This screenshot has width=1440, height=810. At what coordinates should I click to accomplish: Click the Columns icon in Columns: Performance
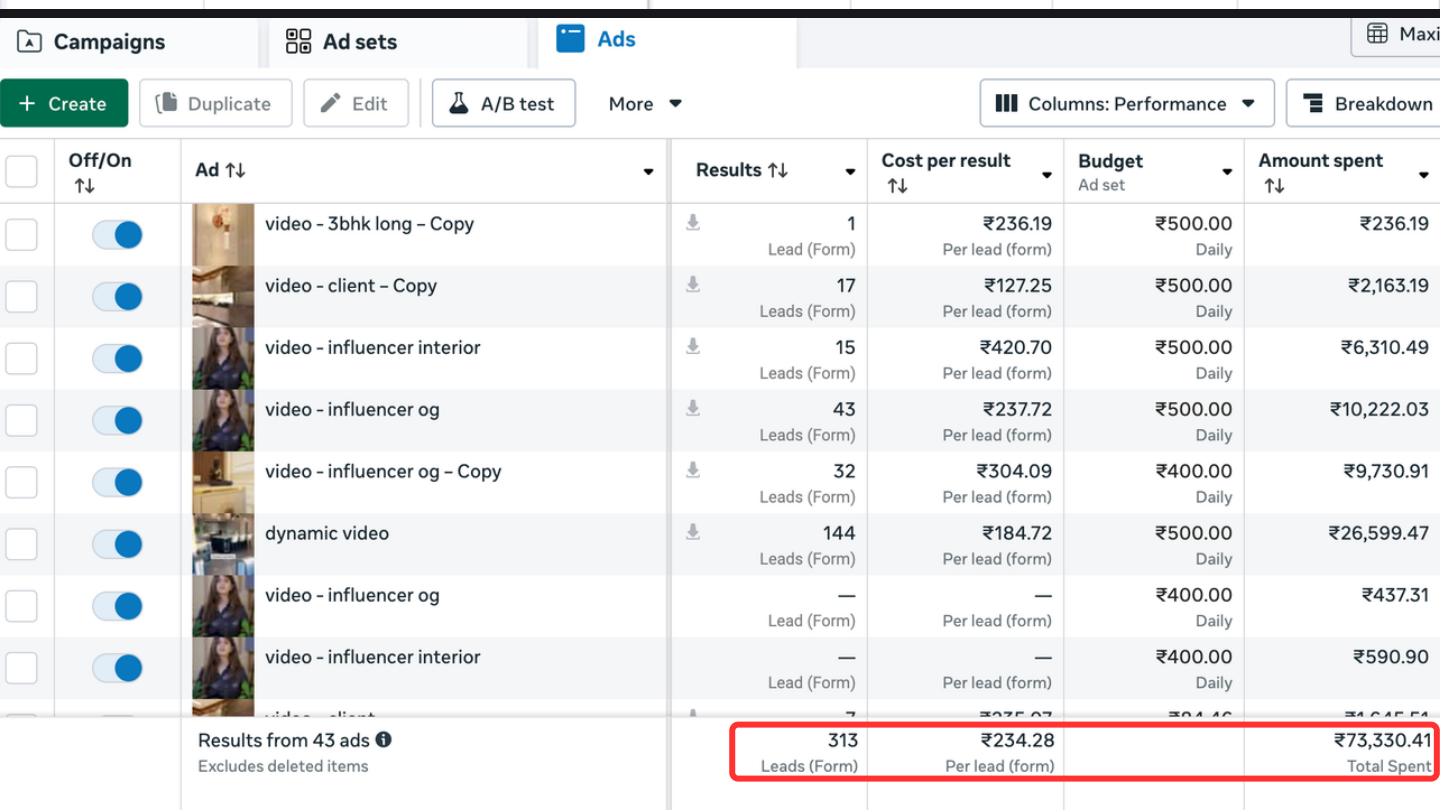1007,104
